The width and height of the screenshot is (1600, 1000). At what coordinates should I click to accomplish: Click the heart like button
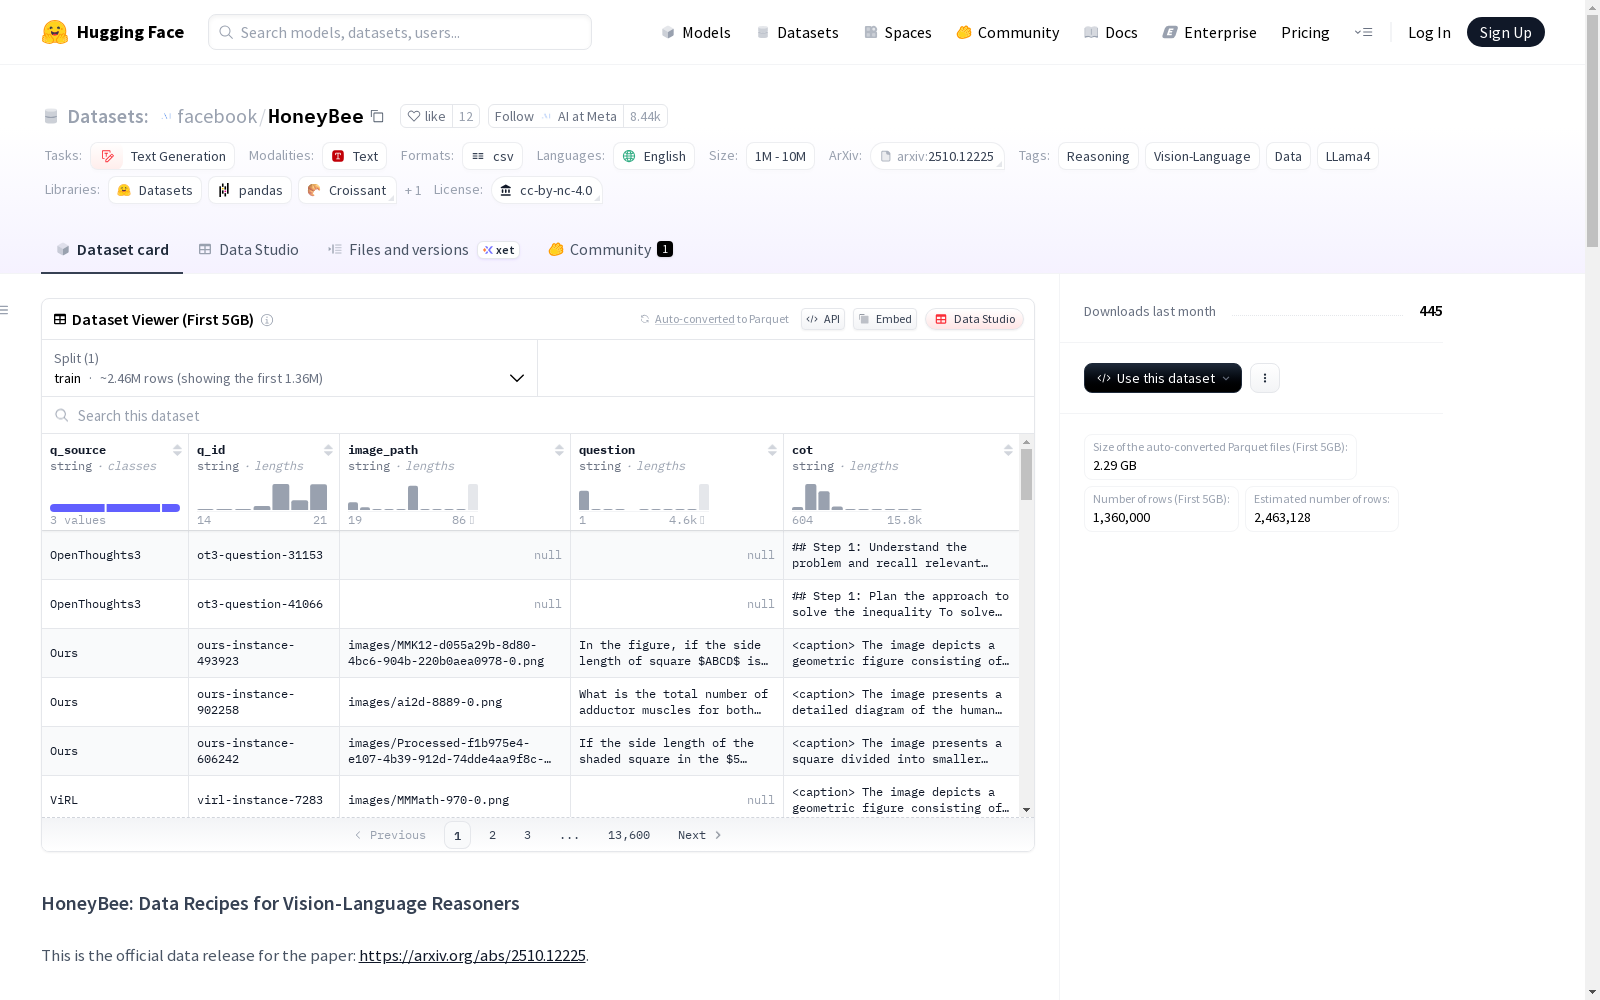[x=426, y=116]
